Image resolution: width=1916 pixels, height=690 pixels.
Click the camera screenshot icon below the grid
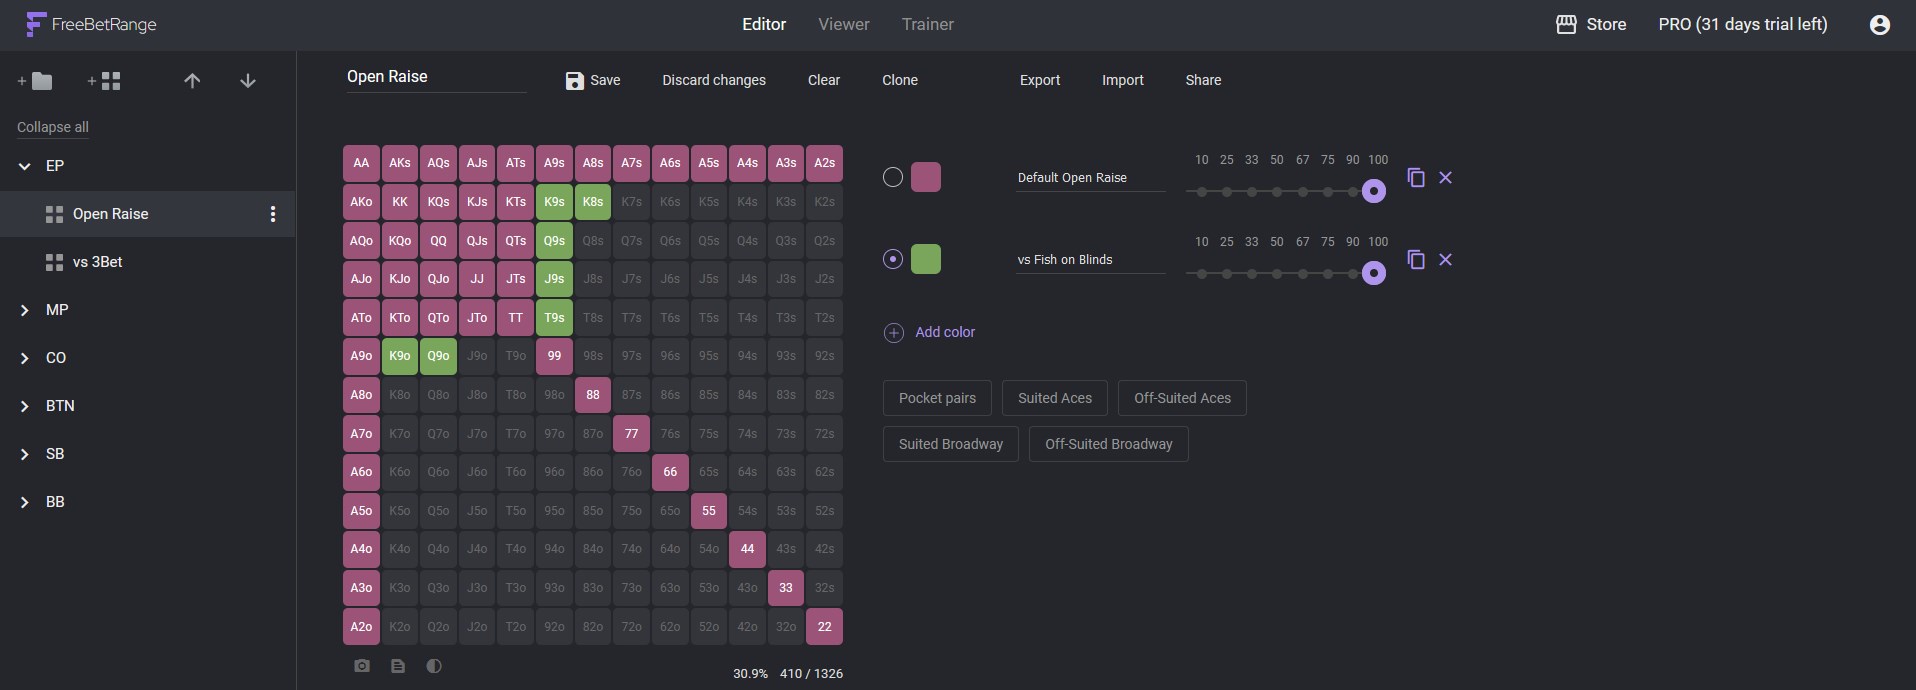[362, 666]
